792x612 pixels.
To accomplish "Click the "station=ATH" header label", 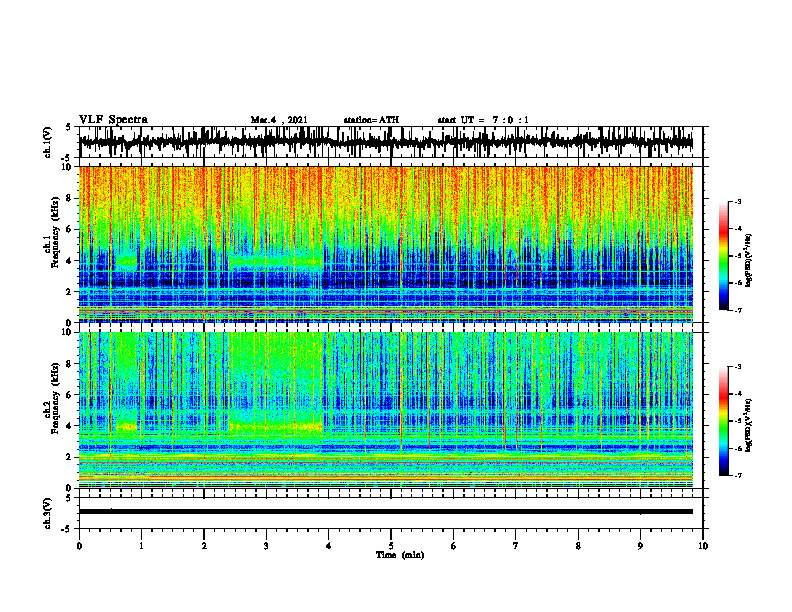I will tap(371, 120).
